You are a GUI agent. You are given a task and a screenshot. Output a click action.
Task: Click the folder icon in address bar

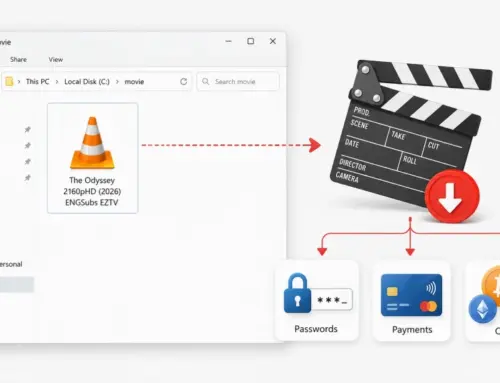[x=9, y=81]
